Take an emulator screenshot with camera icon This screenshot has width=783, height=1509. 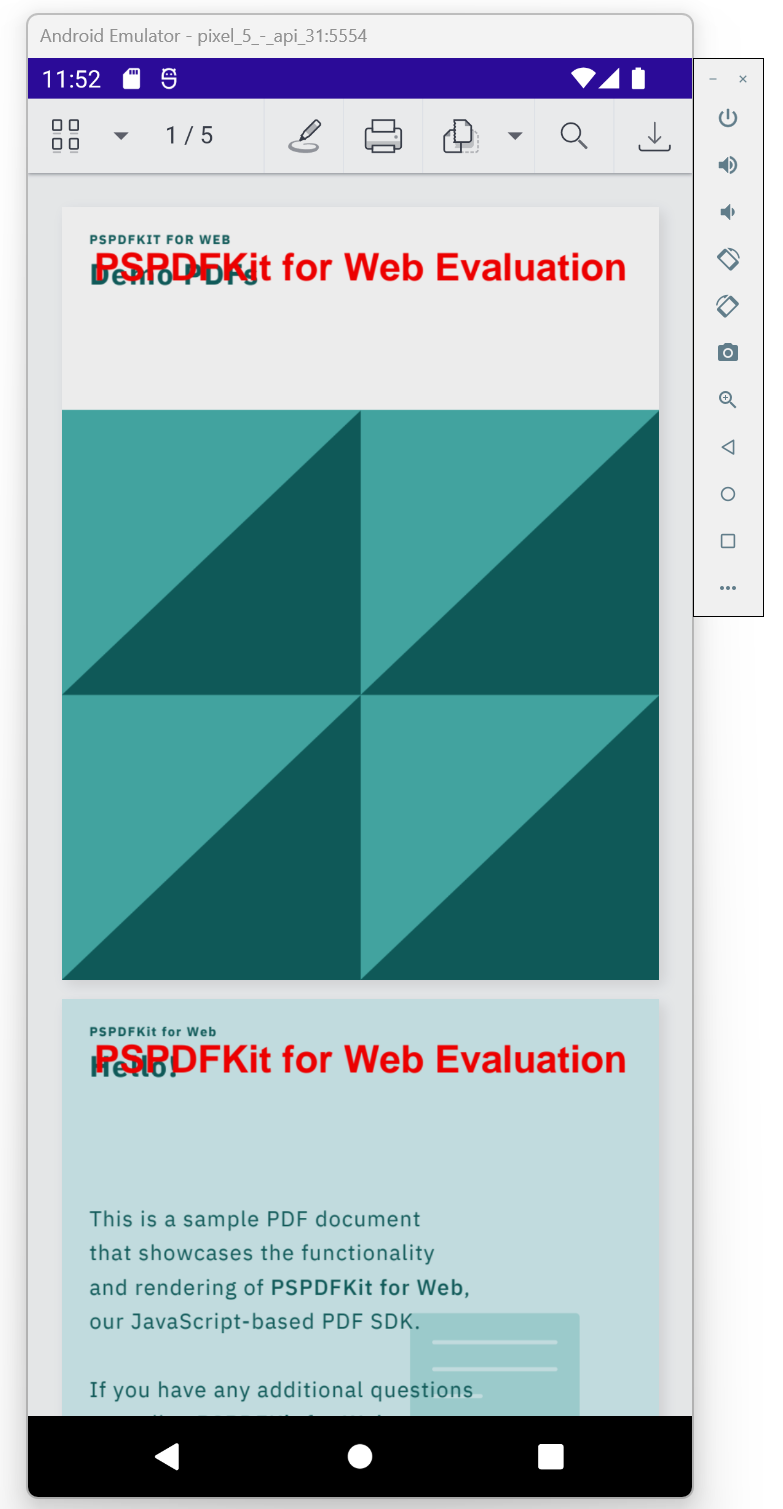point(728,353)
